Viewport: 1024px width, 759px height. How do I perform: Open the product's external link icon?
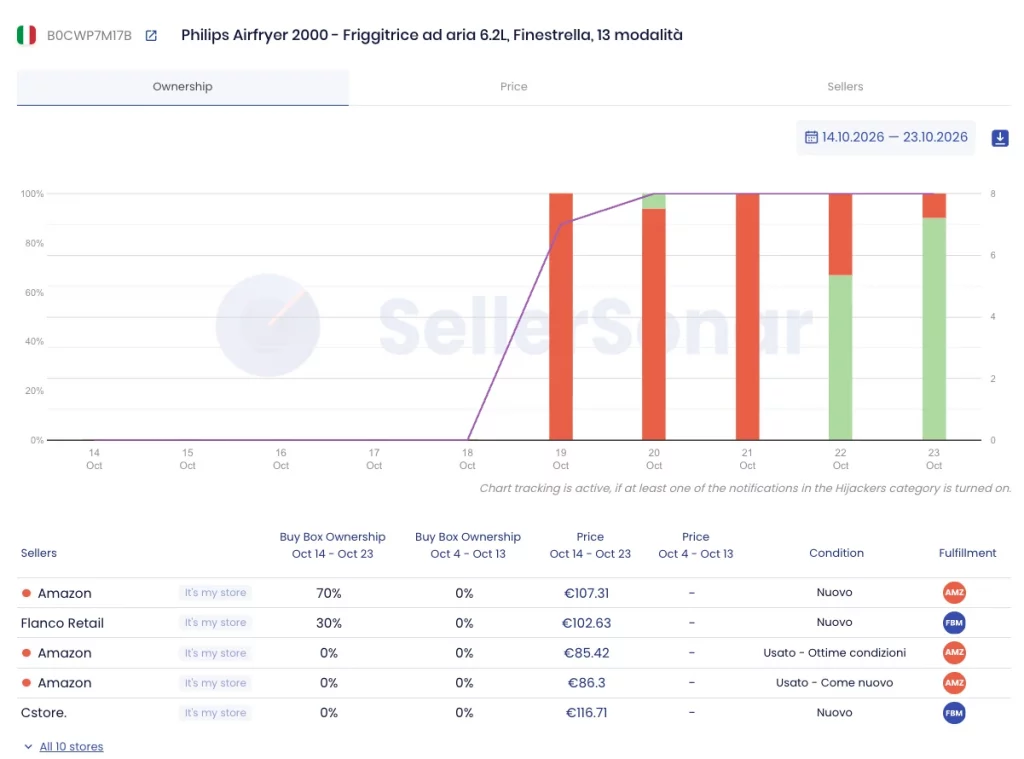click(151, 35)
